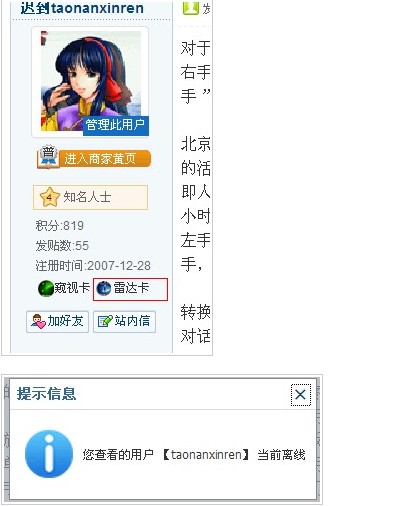This screenshot has width=416, height=506.
Task: Click the medal icon beside 进入商家黄页
Action: [x=49, y=156]
